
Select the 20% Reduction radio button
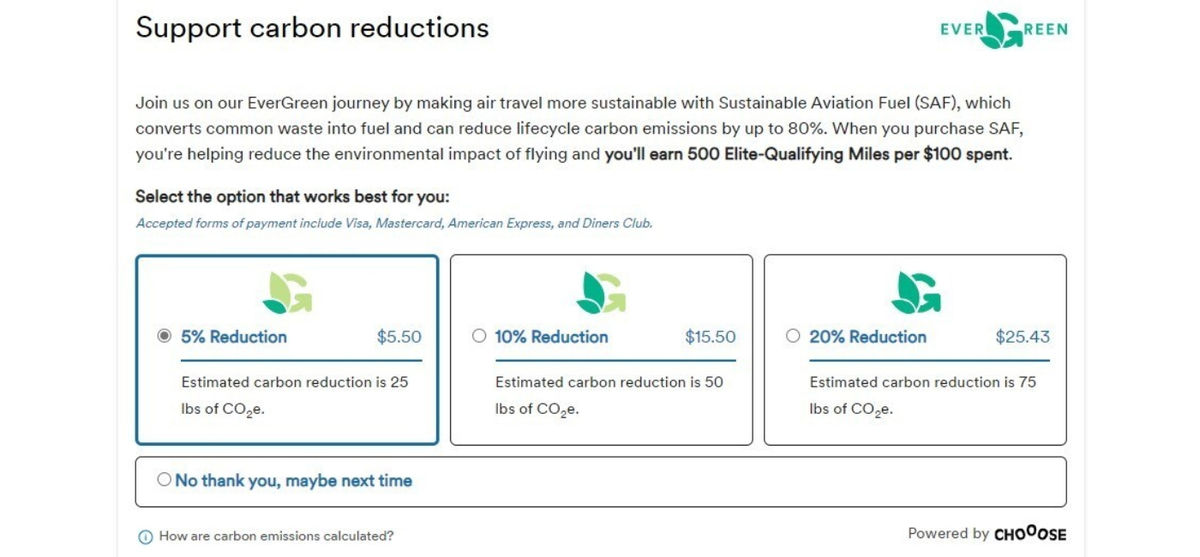click(x=793, y=337)
